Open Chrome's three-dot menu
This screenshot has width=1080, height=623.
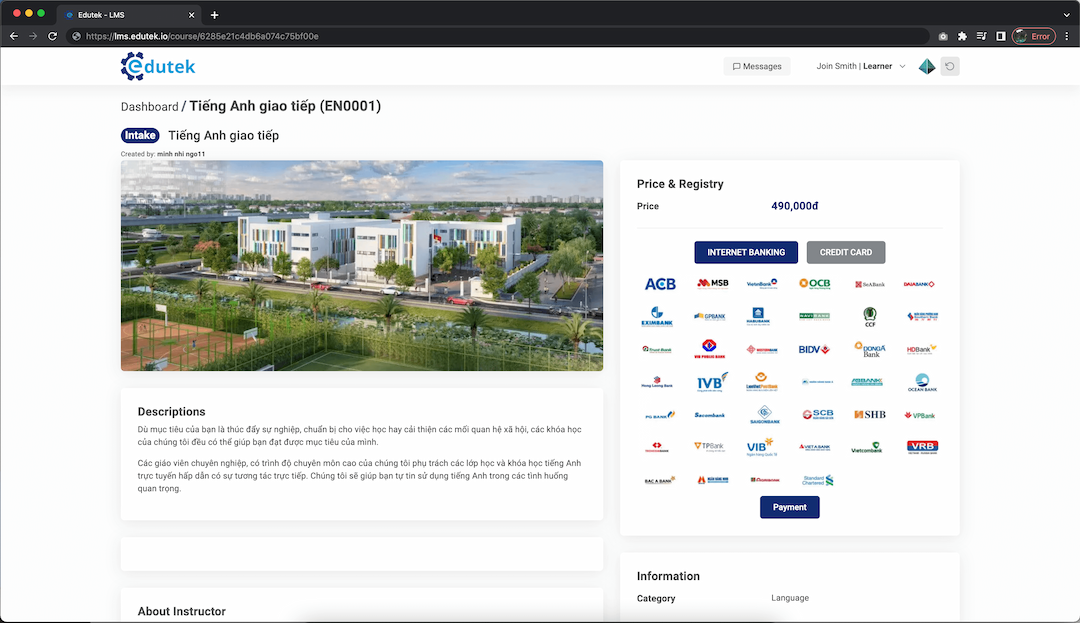tap(1066, 36)
